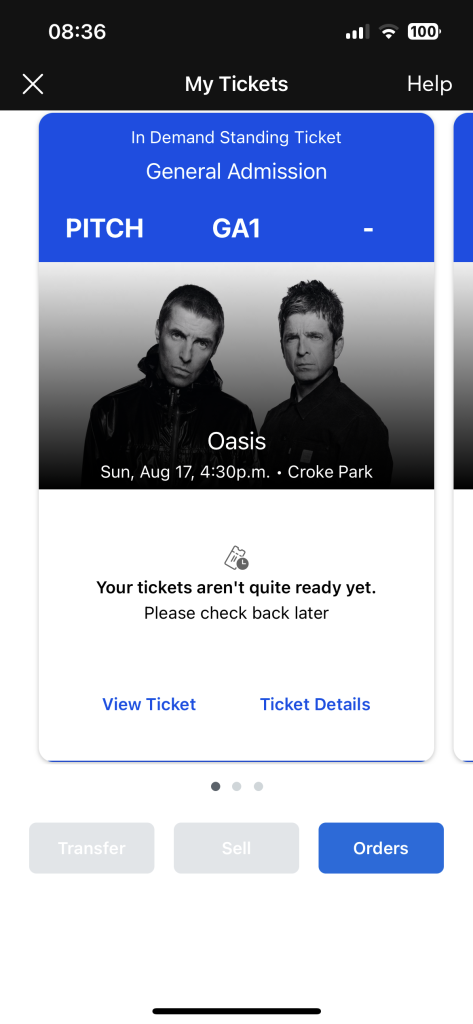Open the Orders button

coord(381,848)
